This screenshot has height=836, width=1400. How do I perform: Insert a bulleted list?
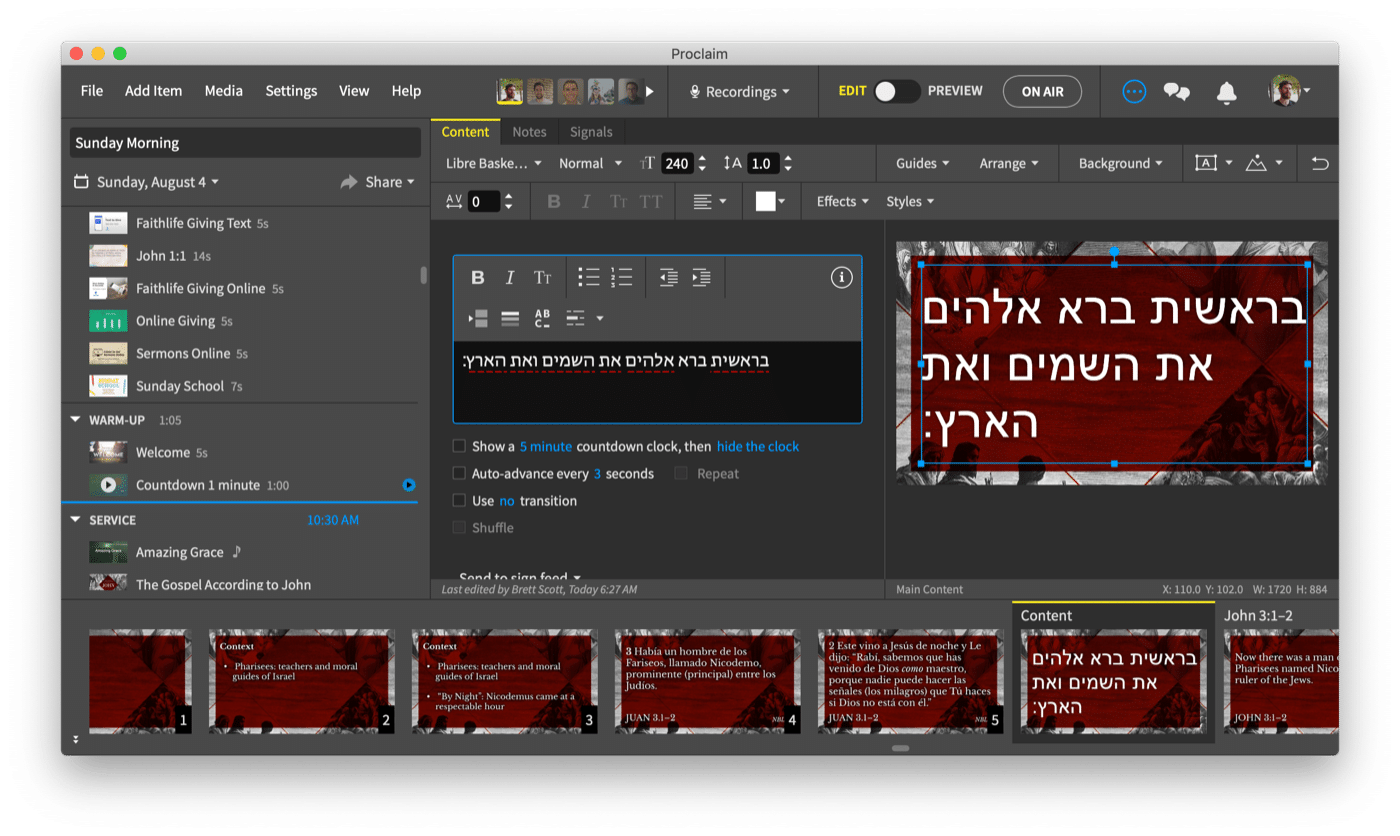589,277
